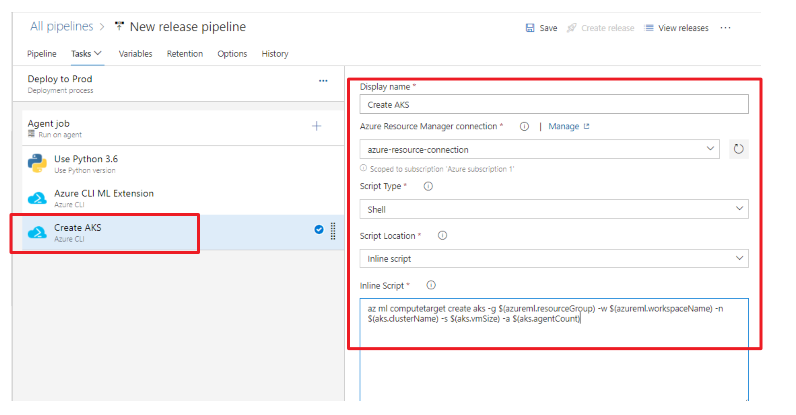Show info for Azure Resource Manager connection

coord(524,126)
